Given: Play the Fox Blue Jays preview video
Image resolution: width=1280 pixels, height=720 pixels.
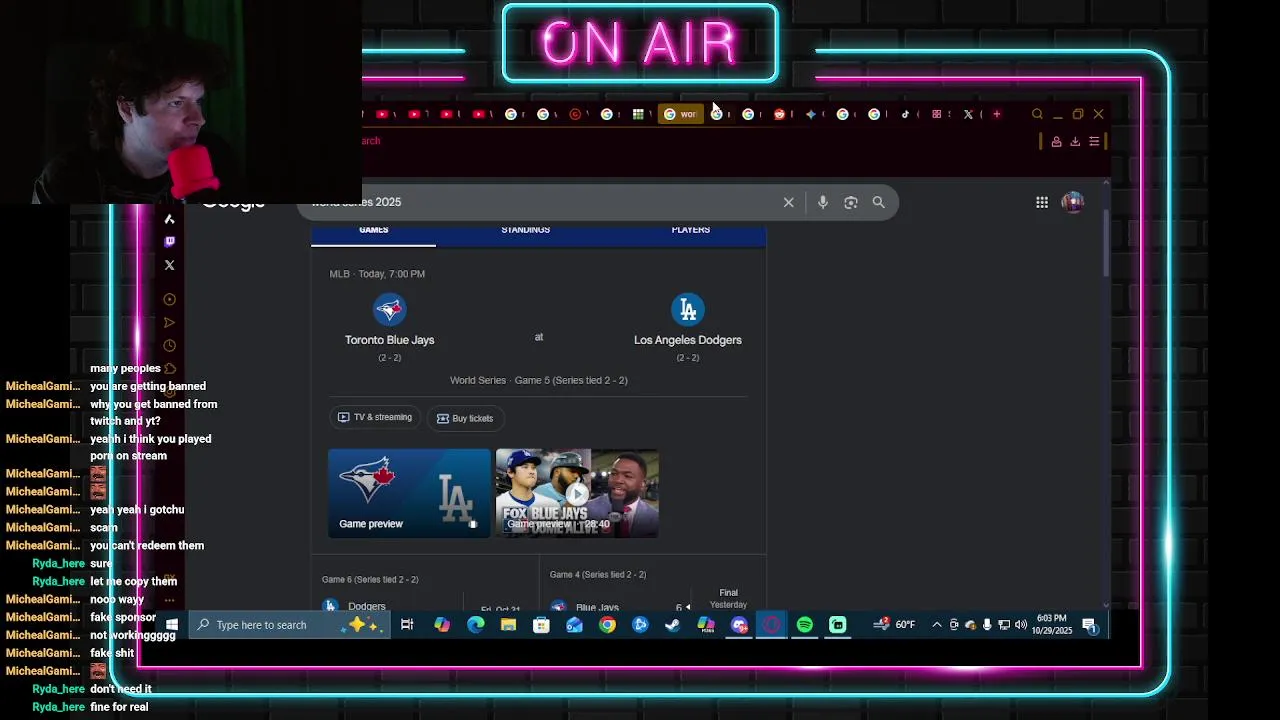Looking at the screenshot, I should pyautogui.click(x=577, y=493).
